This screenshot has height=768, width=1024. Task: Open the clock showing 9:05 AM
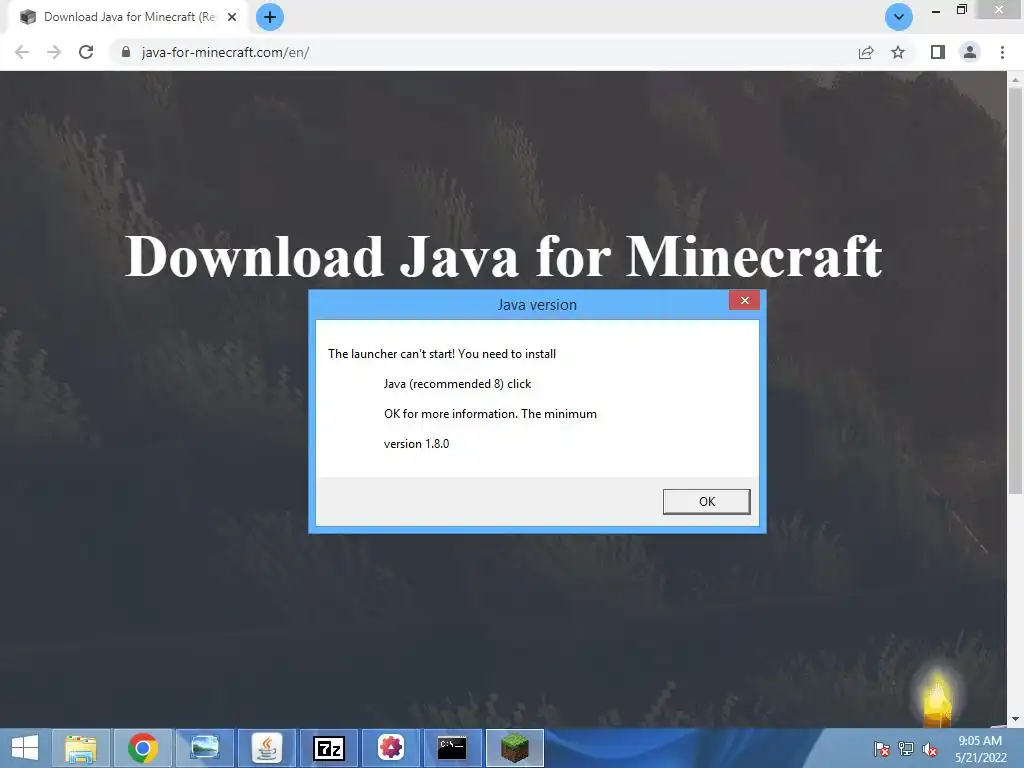point(980,749)
